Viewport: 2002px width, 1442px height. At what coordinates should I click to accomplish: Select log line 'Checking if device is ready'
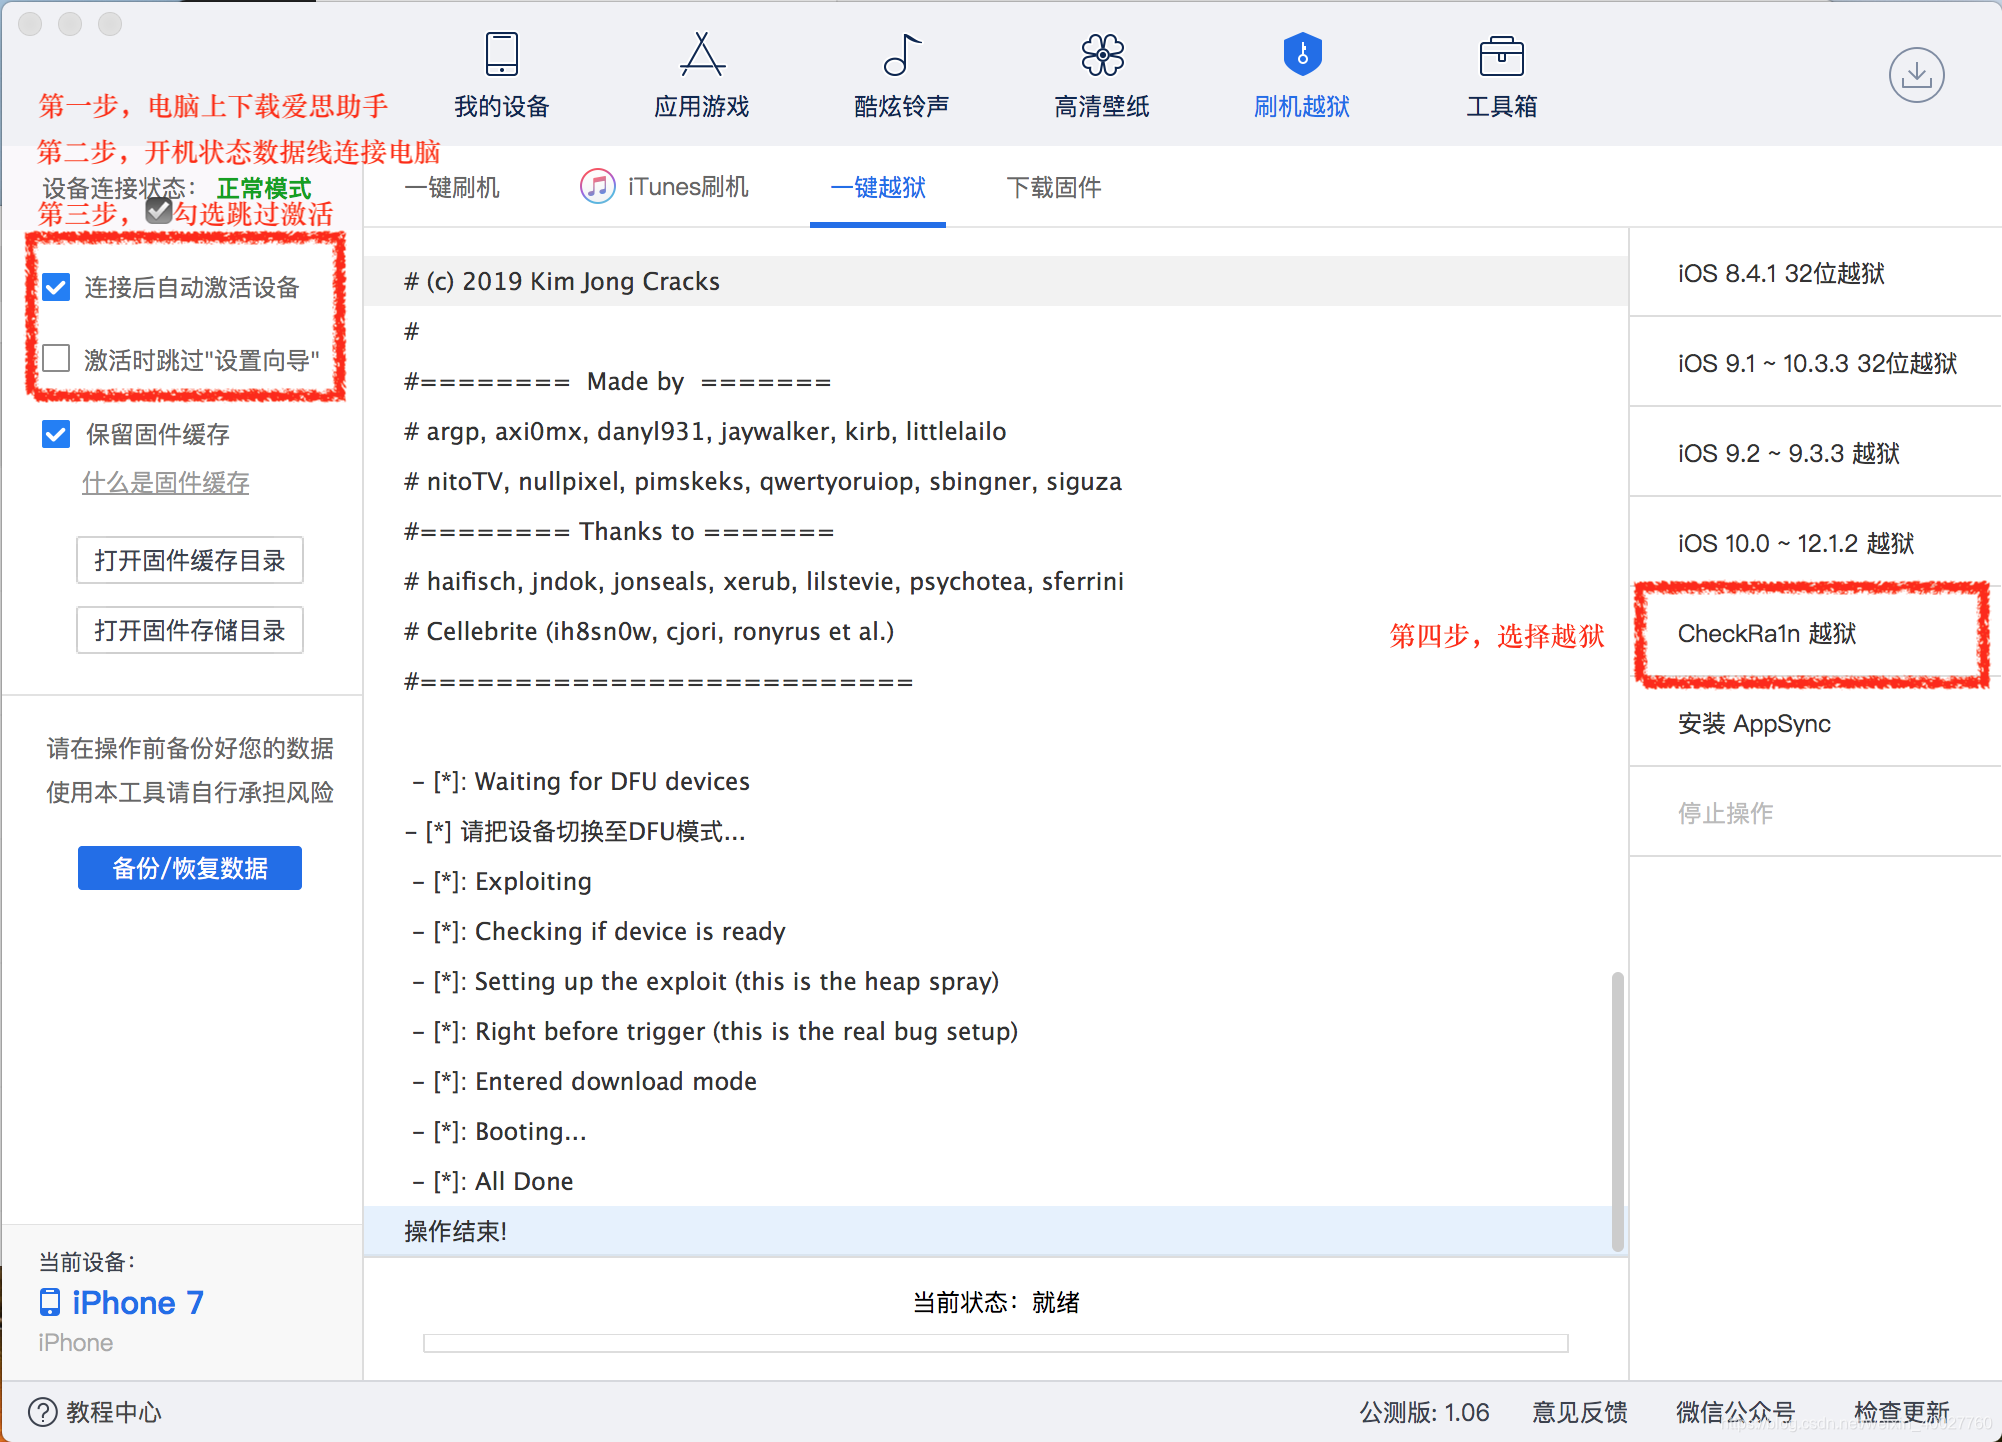(x=996, y=931)
